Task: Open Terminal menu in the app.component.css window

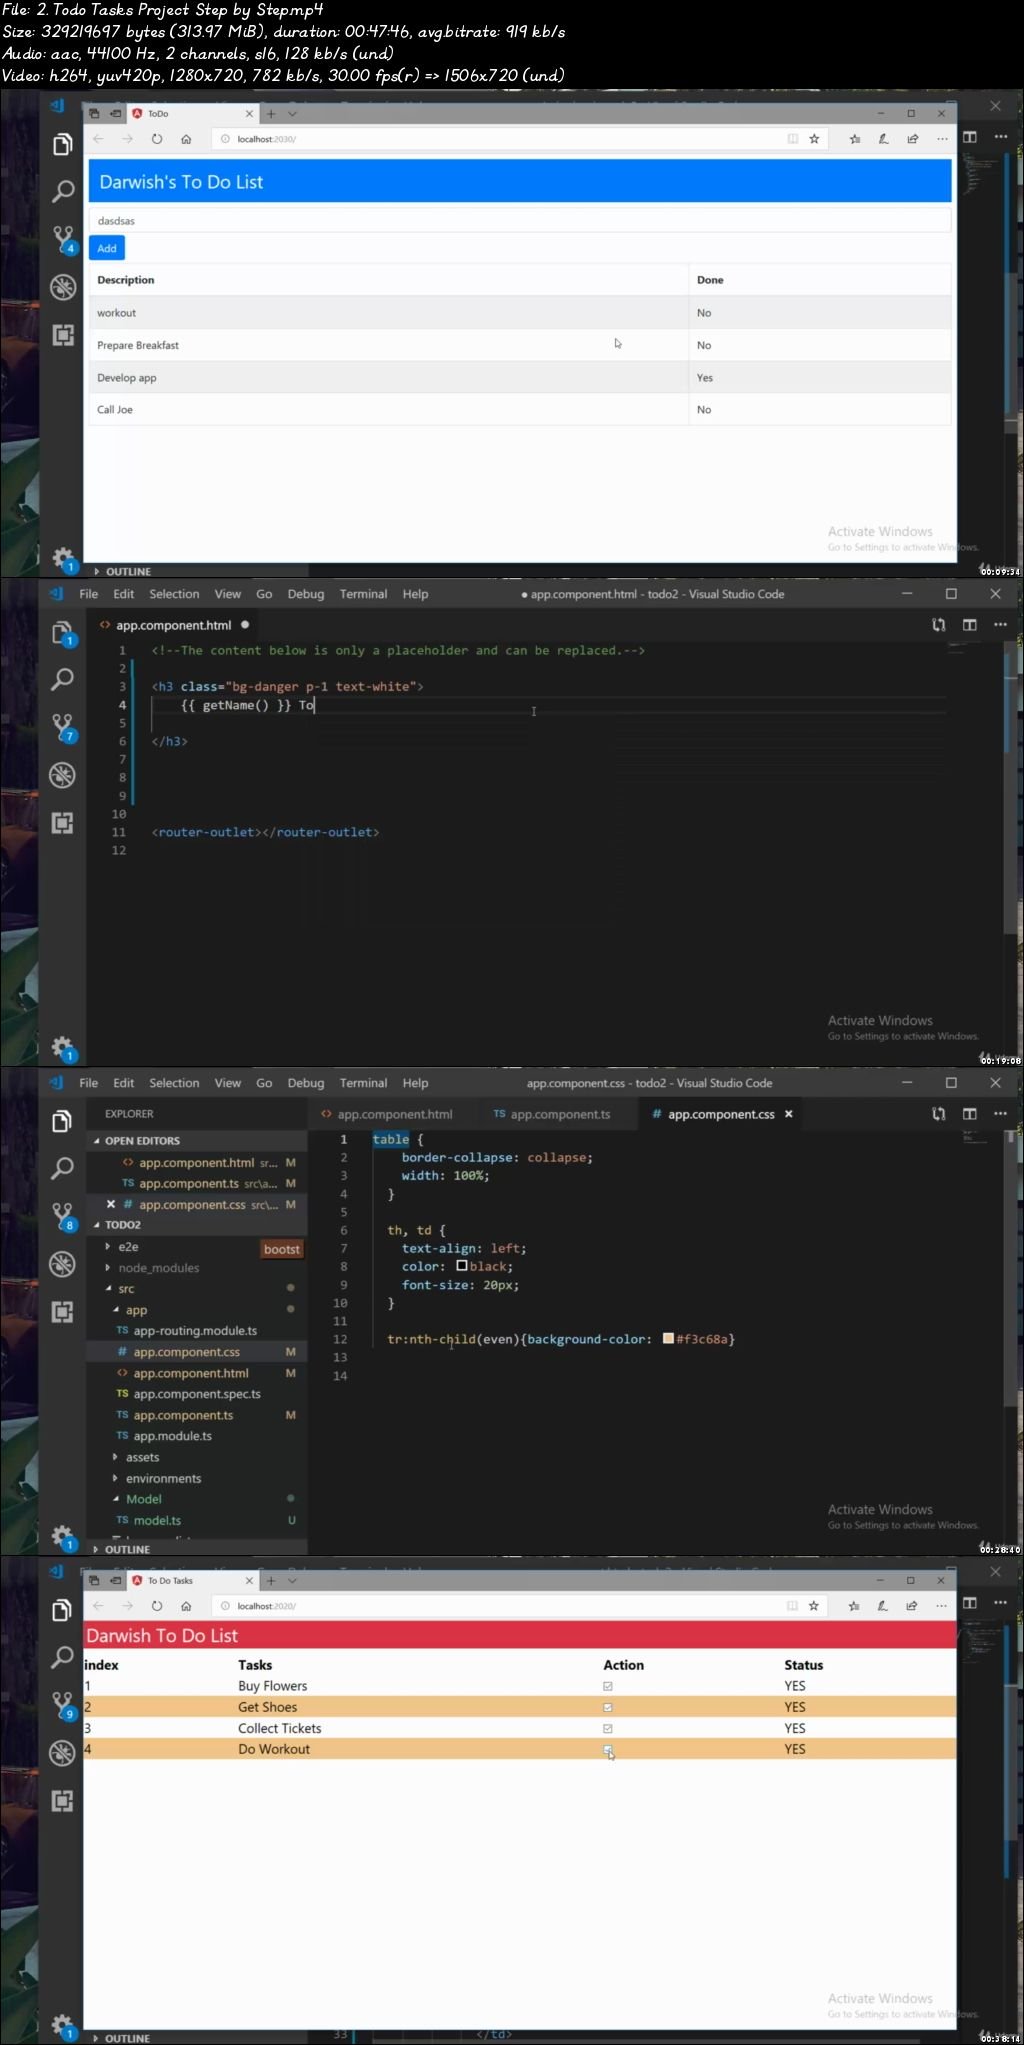Action: 363,1083
